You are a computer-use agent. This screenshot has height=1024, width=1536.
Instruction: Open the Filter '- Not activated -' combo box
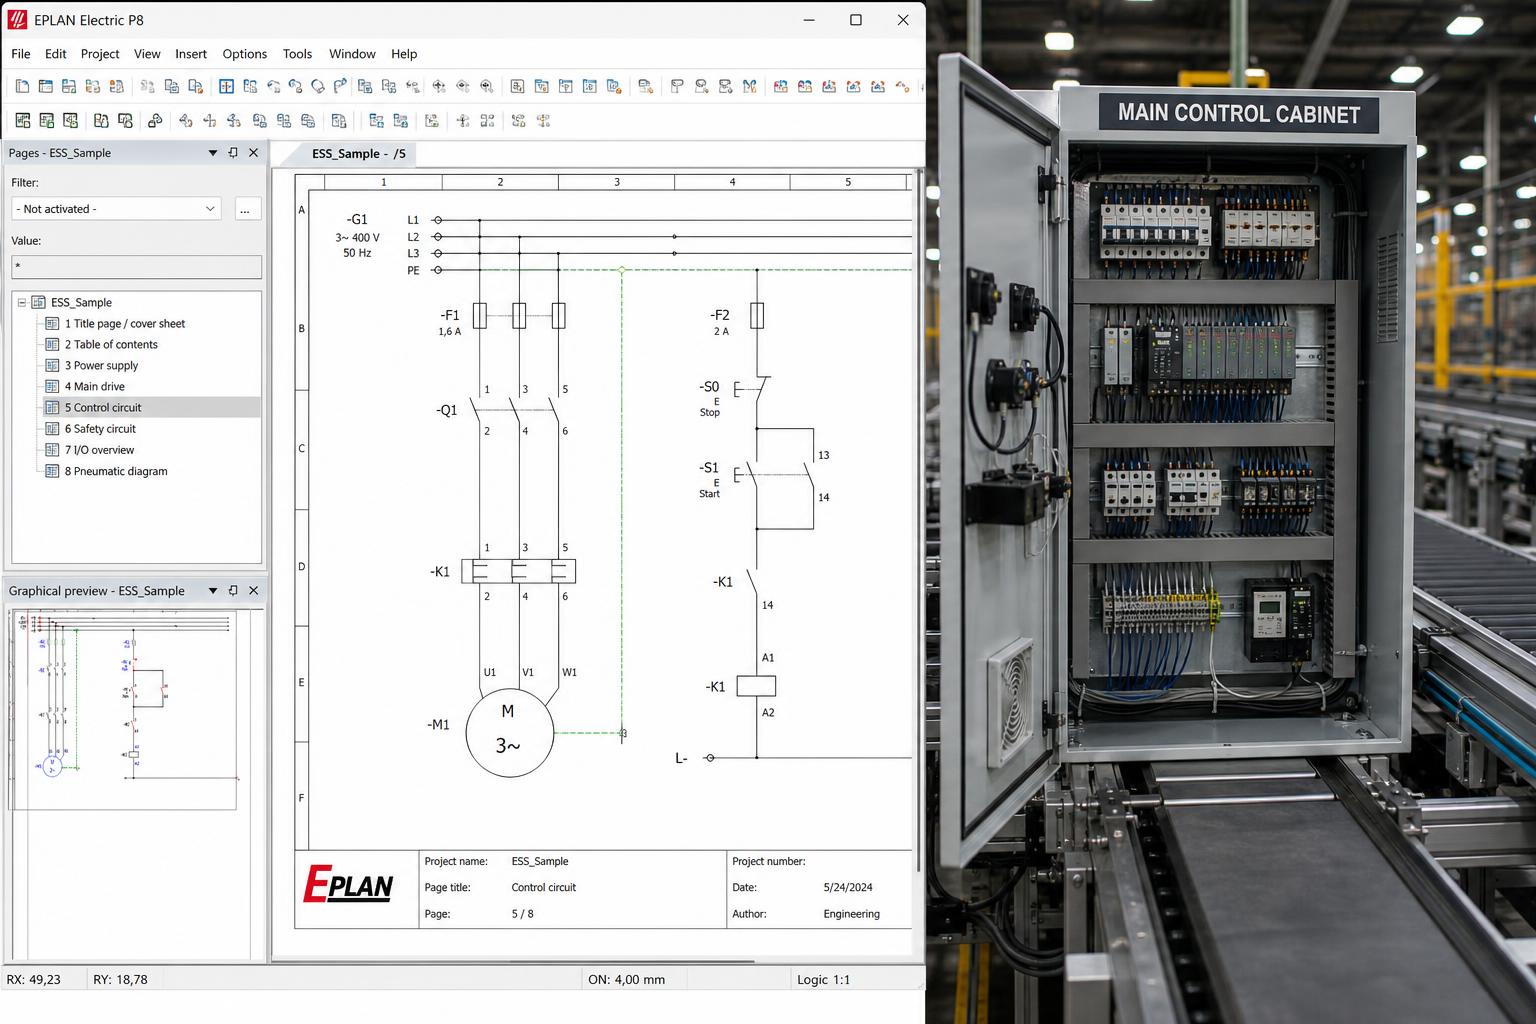pos(116,209)
